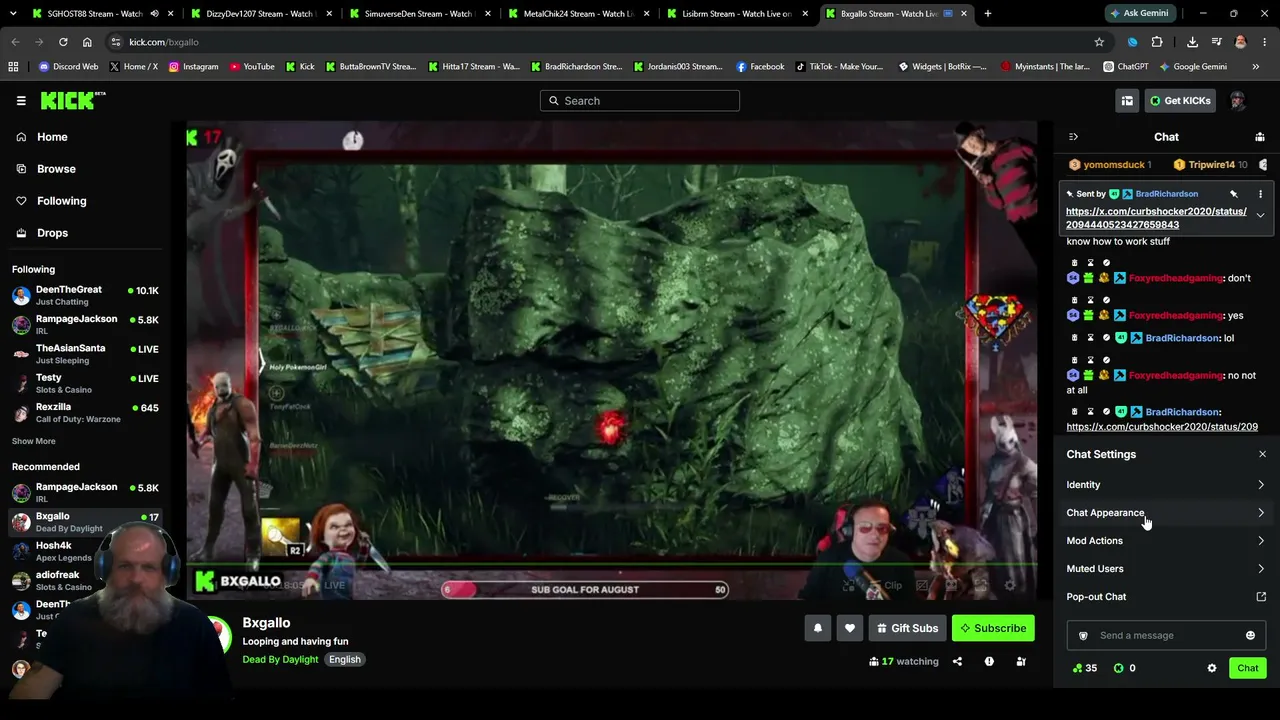Viewport: 1280px width, 720px height.
Task: Expand the pinned message chevron
Action: [1260, 215]
